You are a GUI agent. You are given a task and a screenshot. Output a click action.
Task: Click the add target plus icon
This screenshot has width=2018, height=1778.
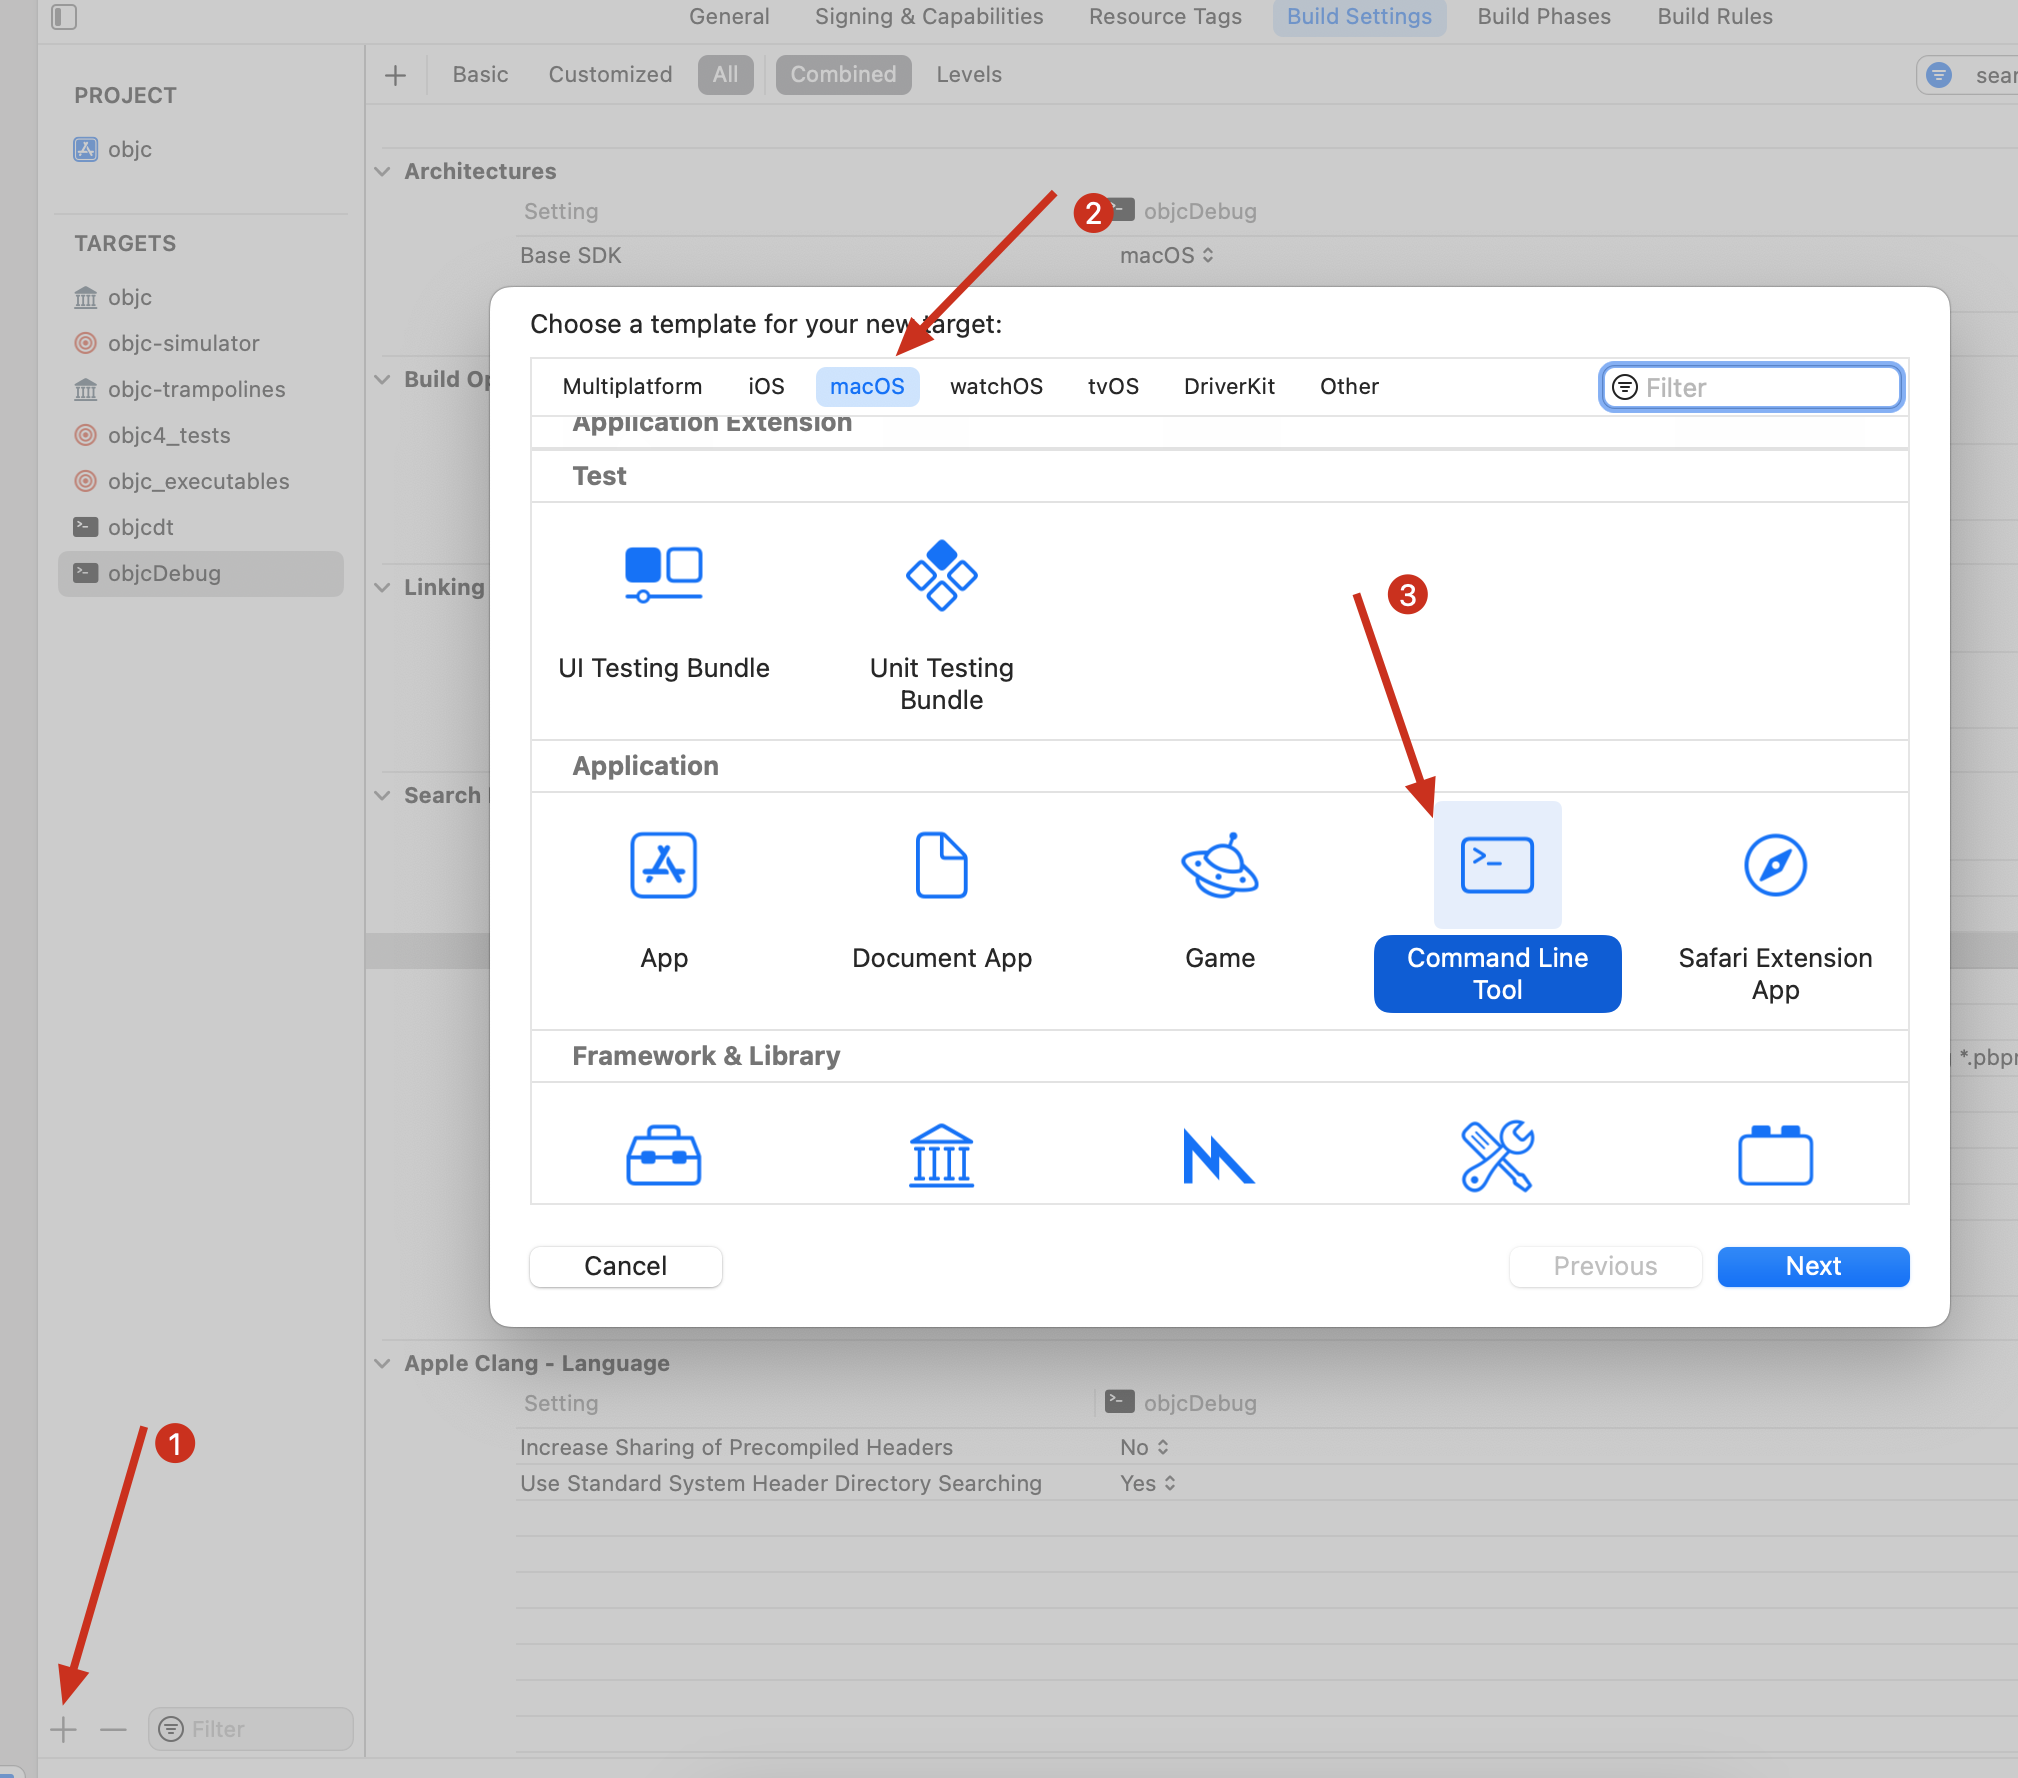tap(63, 1729)
